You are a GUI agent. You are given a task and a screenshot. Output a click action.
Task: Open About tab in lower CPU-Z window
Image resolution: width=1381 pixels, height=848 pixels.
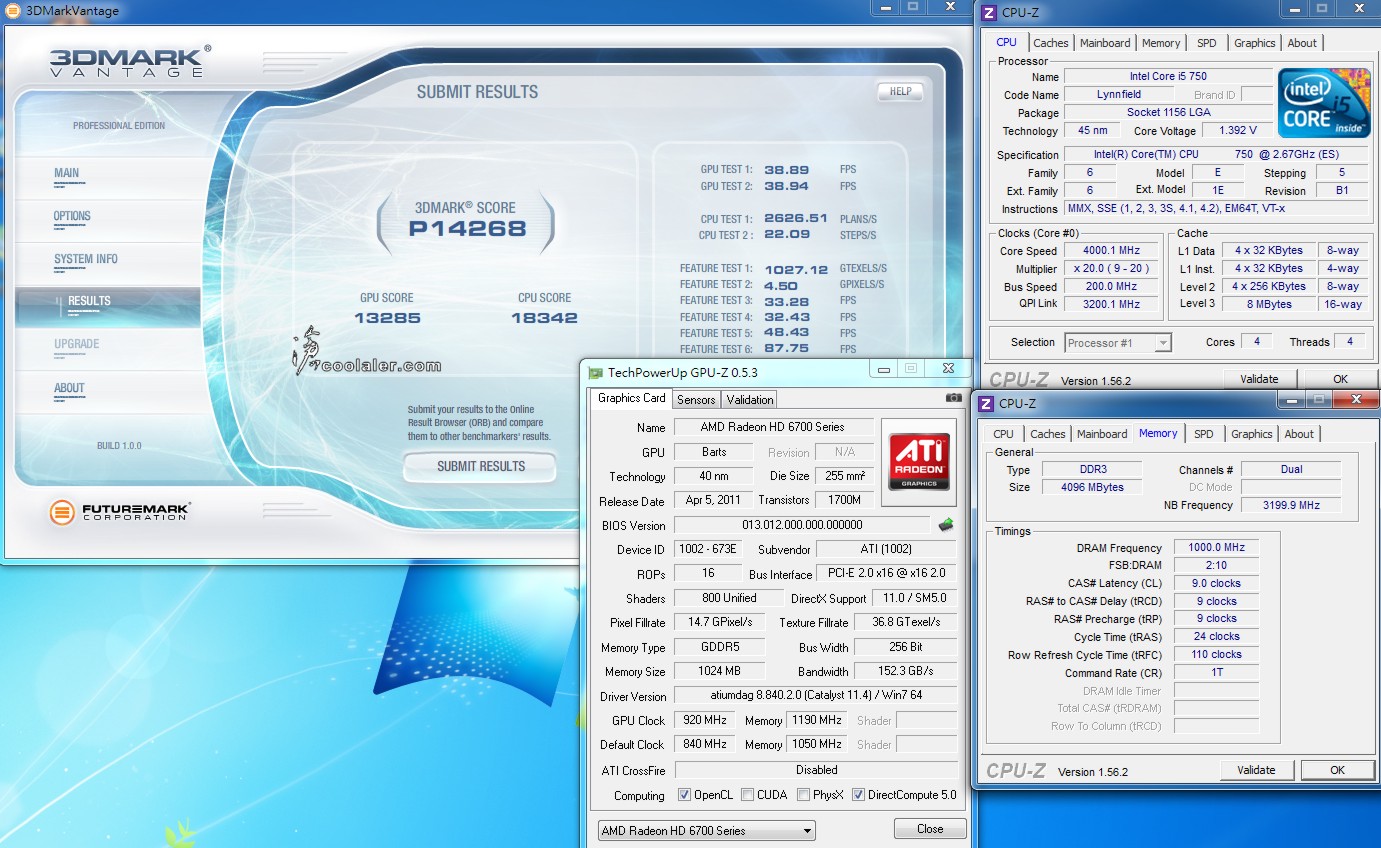[x=1299, y=434]
